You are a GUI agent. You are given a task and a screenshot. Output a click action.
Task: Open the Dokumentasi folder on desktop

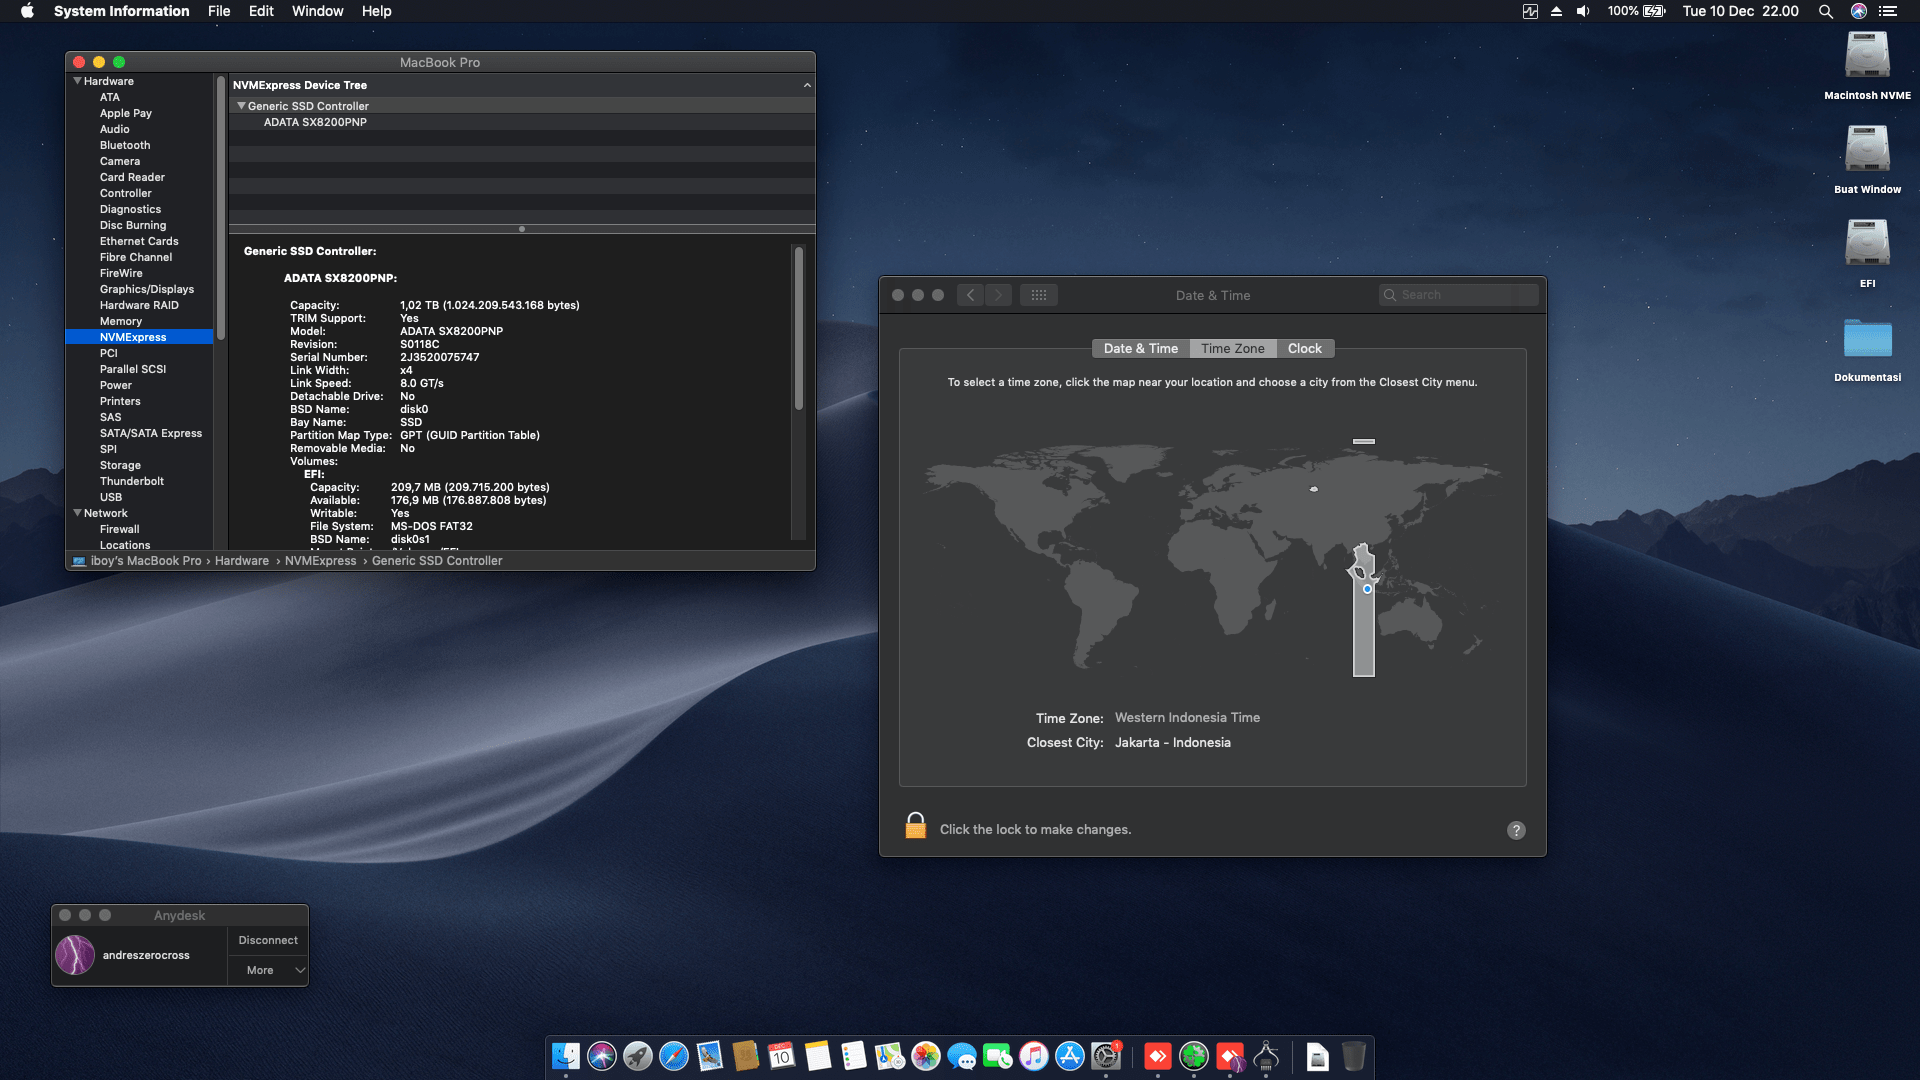point(1867,340)
